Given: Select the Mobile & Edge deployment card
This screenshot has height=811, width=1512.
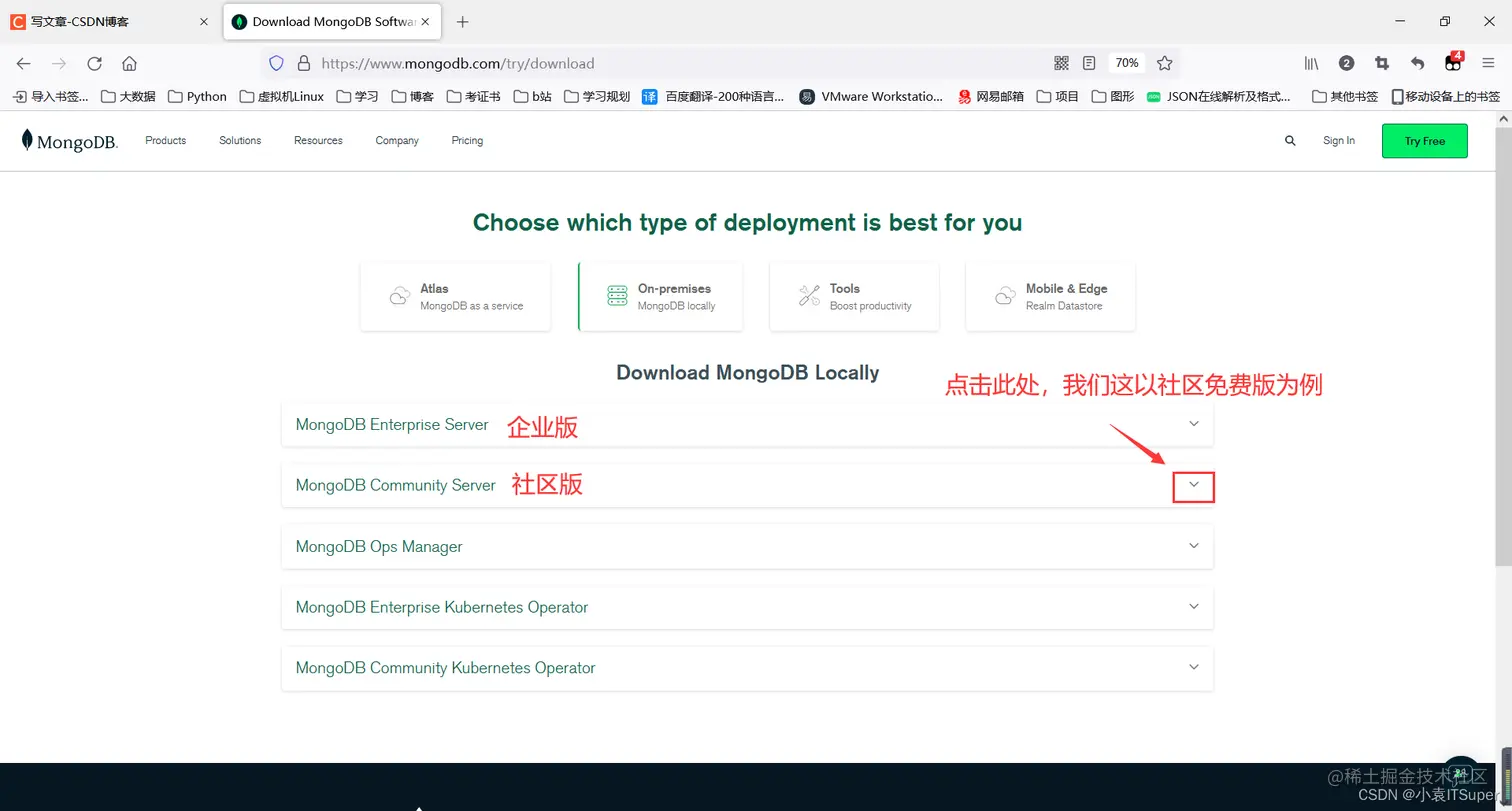Looking at the screenshot, I should click(1050, 297).
